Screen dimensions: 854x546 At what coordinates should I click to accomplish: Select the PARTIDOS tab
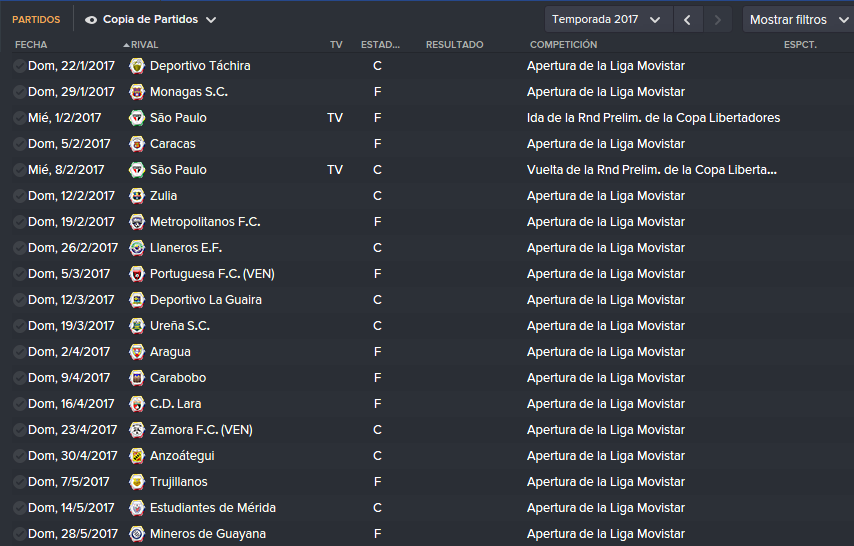point(36,20)
